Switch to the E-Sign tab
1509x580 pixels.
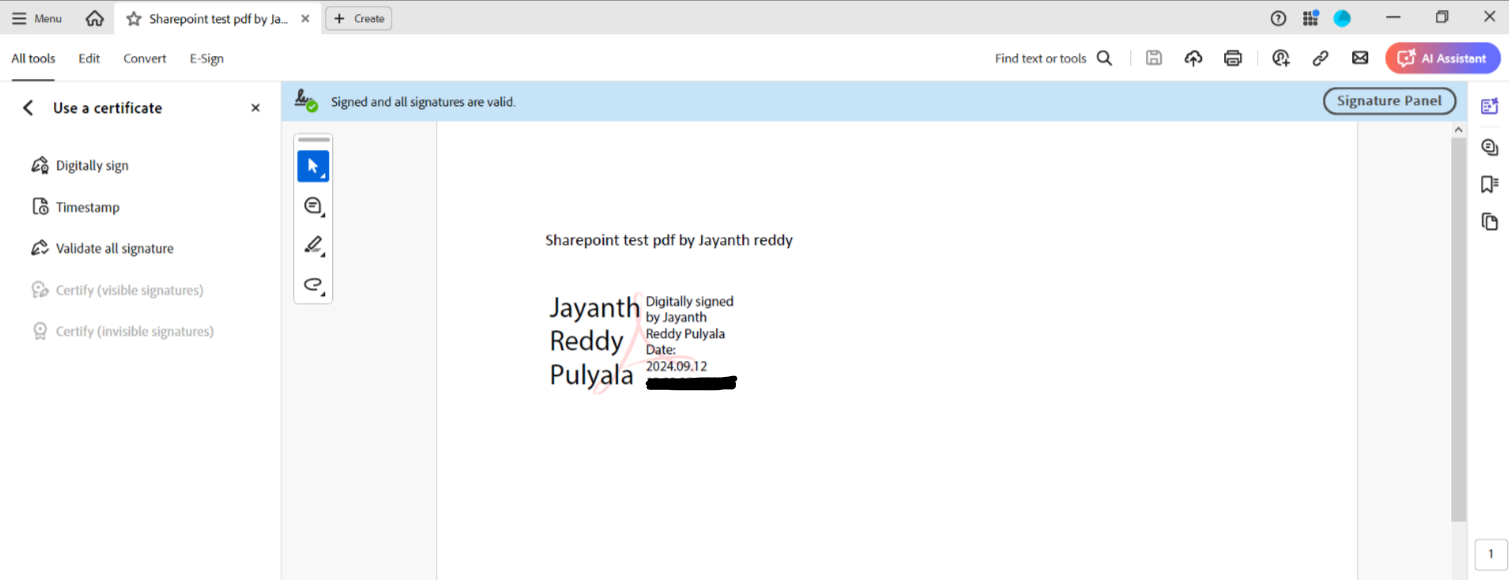206,58
